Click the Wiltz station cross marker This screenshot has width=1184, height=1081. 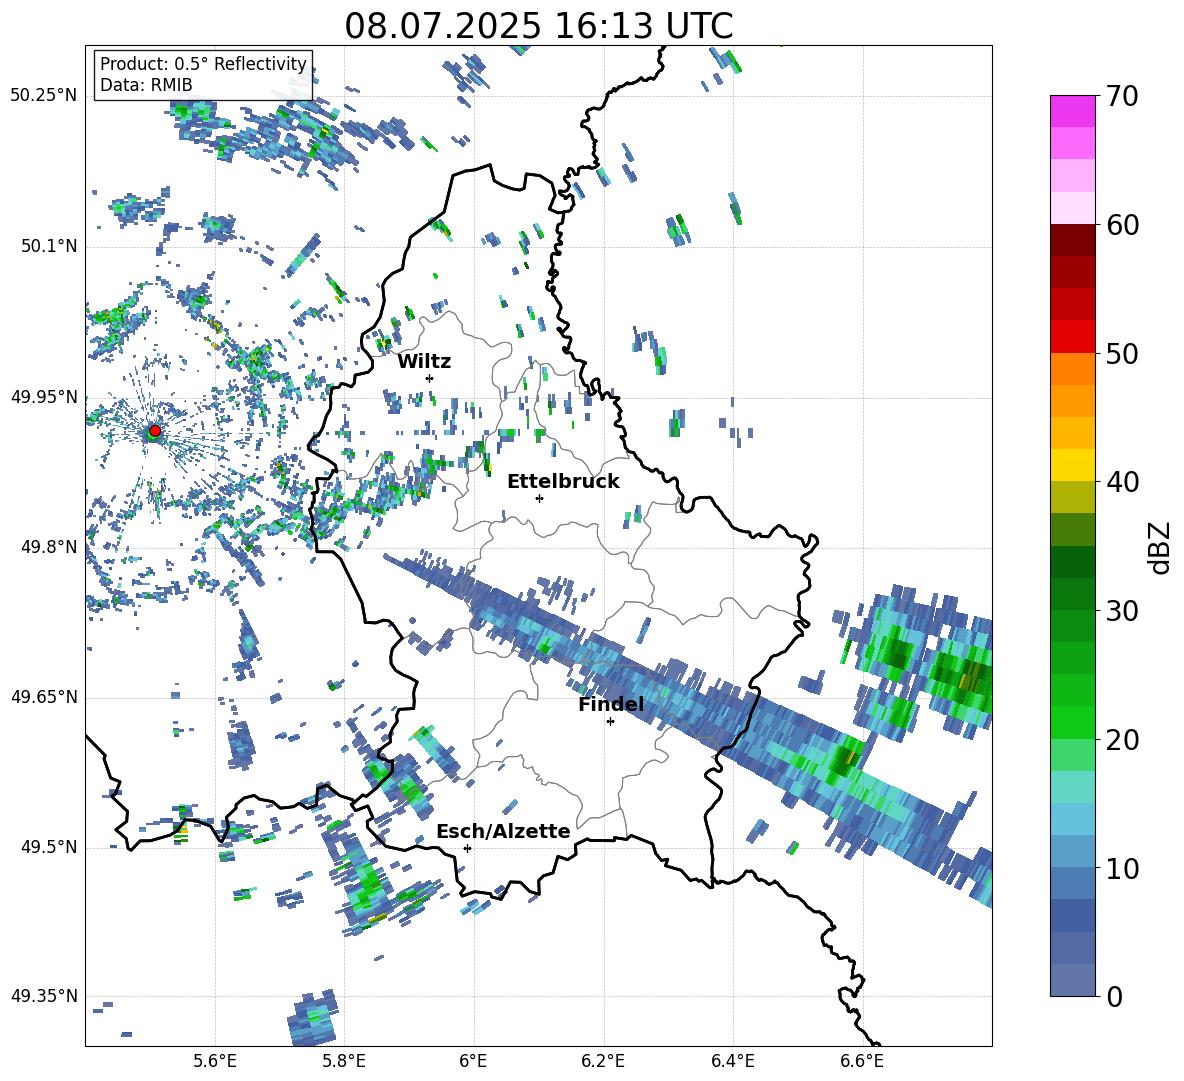[x=430, y=378]
